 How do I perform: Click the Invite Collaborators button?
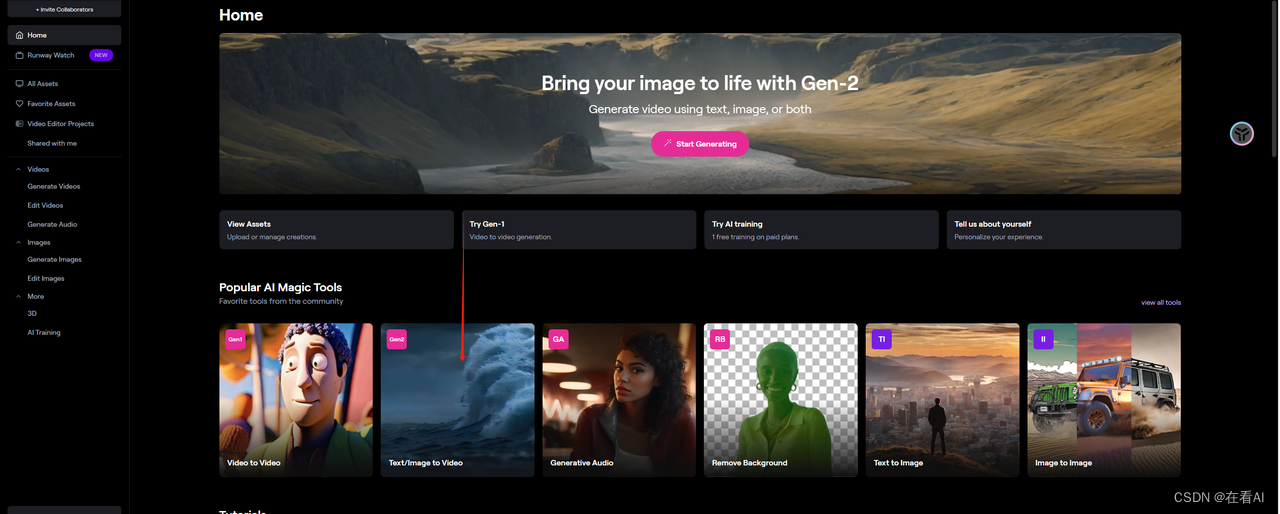pos(64,9)
